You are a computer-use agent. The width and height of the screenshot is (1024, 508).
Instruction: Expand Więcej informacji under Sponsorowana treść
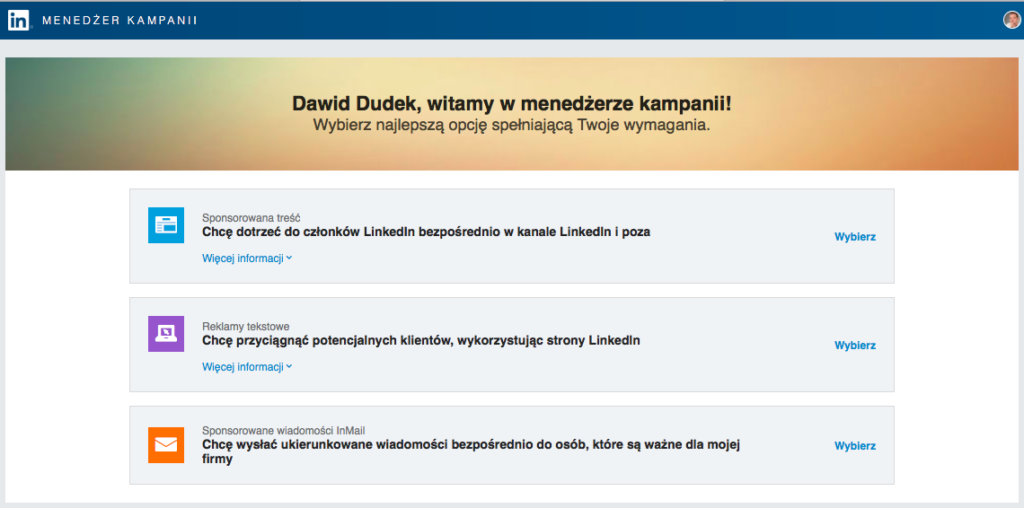(243, 258)
